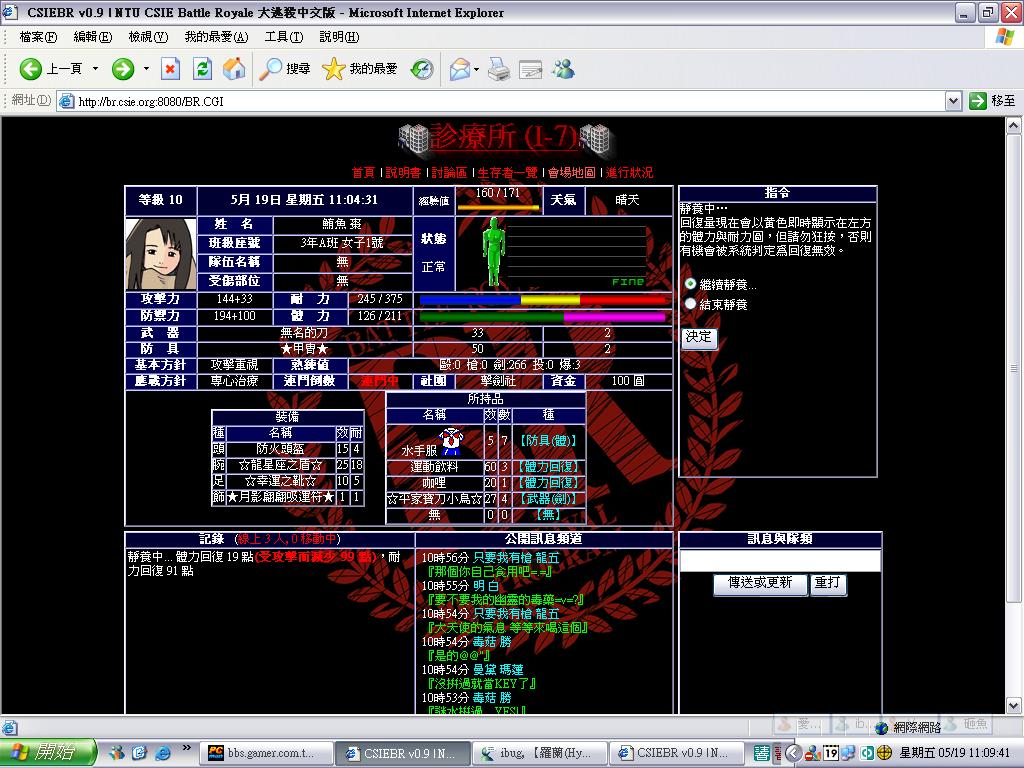Launch Internet Explorer from quick launch
The image size is (1024, 768).
coord(162,753)
